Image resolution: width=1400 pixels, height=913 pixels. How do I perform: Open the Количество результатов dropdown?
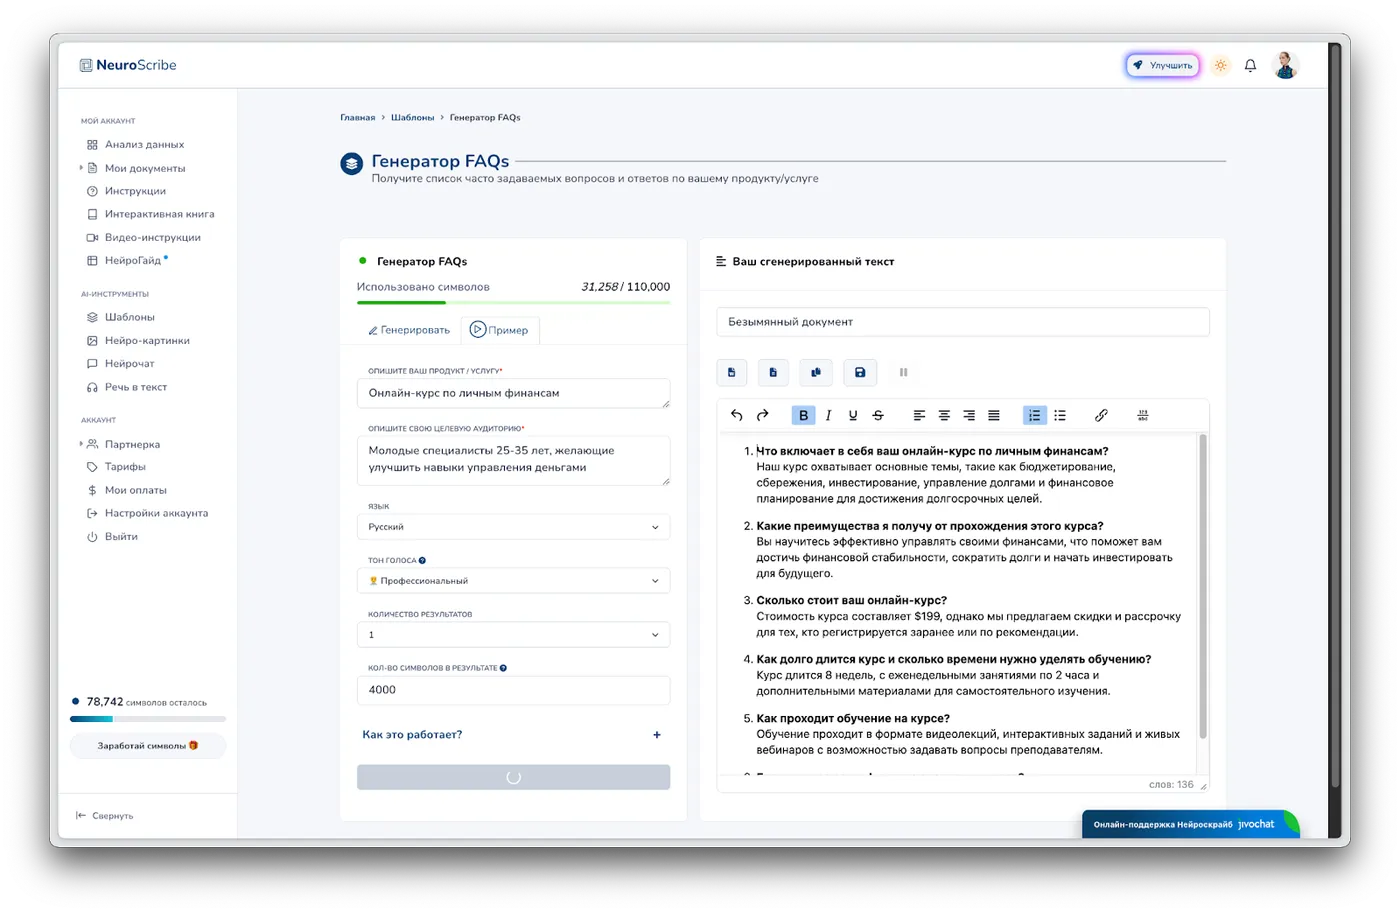pyautogui.click(x=513, y=635)
